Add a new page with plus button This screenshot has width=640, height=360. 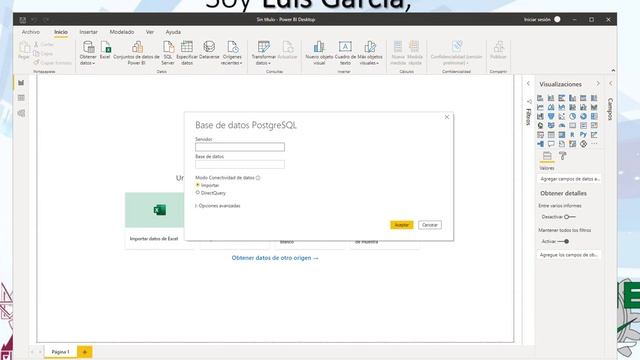click(85, 352)
